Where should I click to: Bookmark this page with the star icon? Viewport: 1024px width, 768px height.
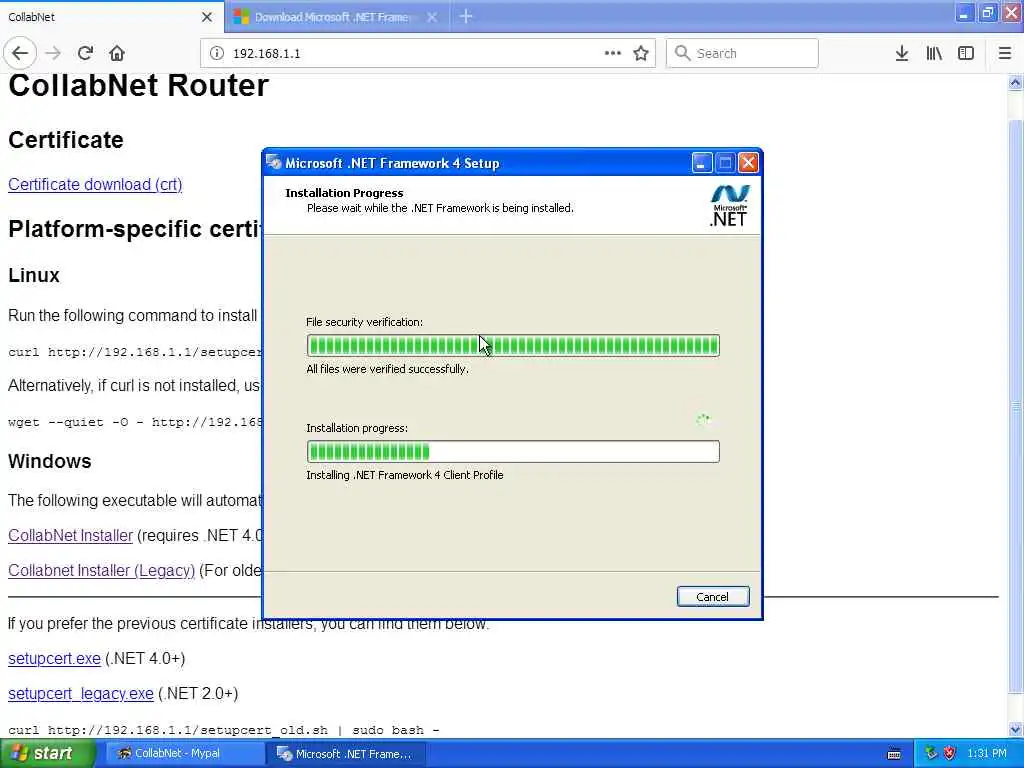pyautogui.click(x=641, y=53)
